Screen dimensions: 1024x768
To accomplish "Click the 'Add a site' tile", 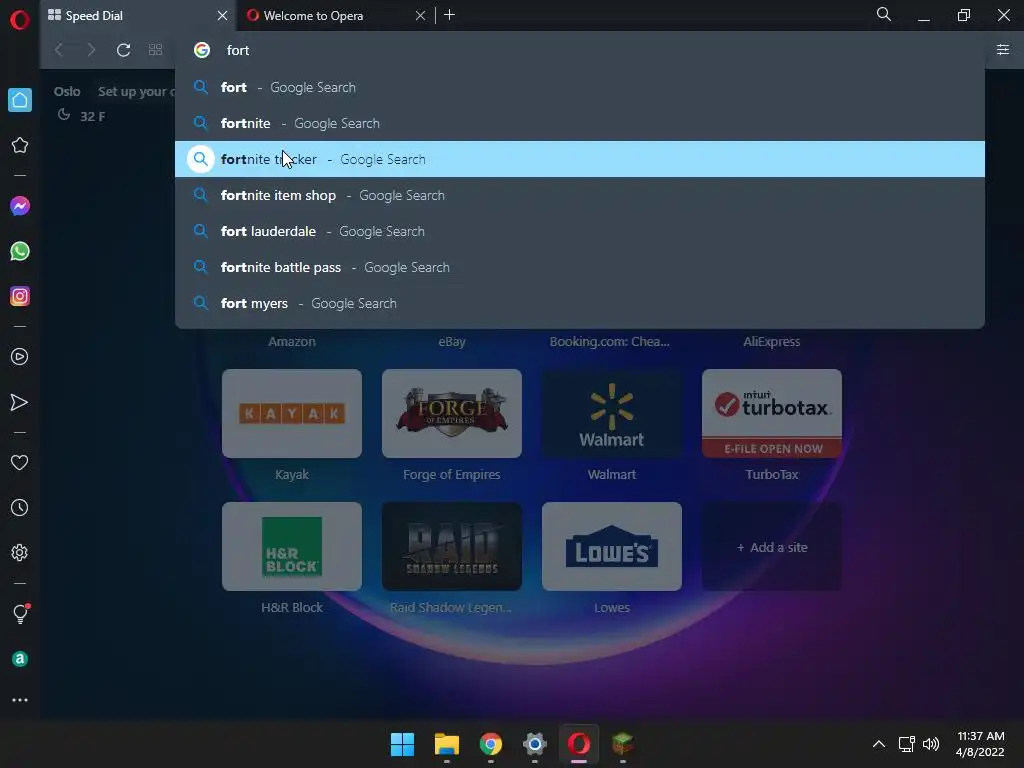I will (x=772, y=547).
